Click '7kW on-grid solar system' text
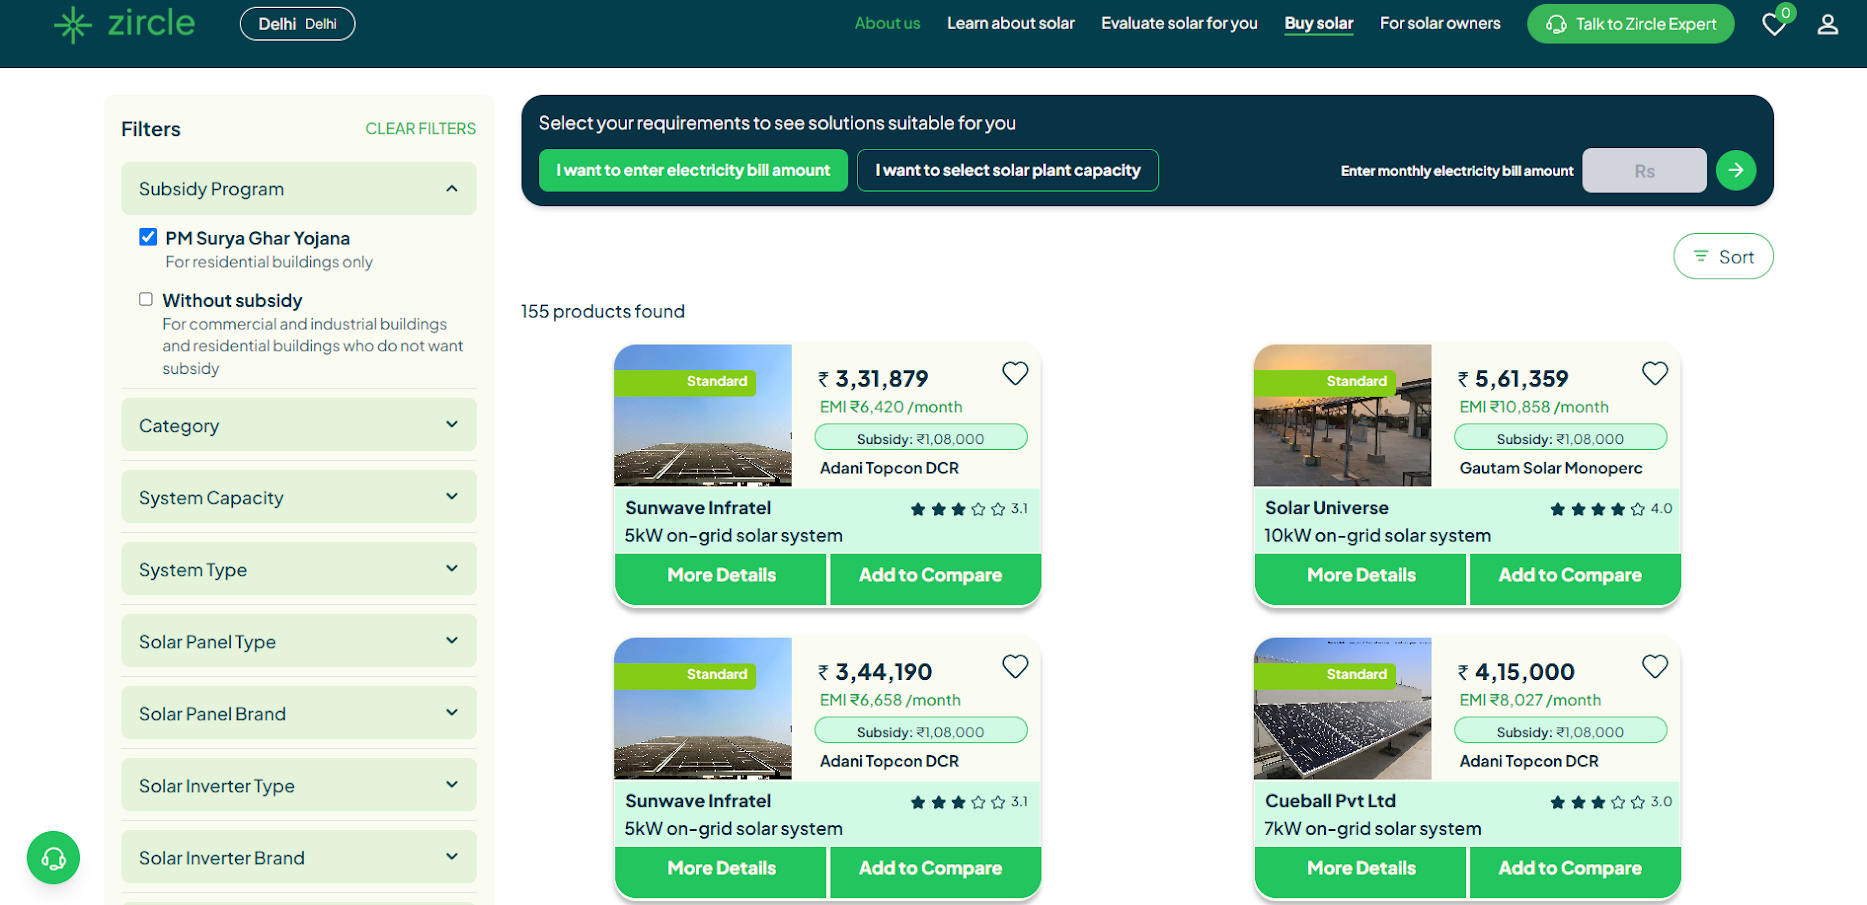 click(1373, 829)
